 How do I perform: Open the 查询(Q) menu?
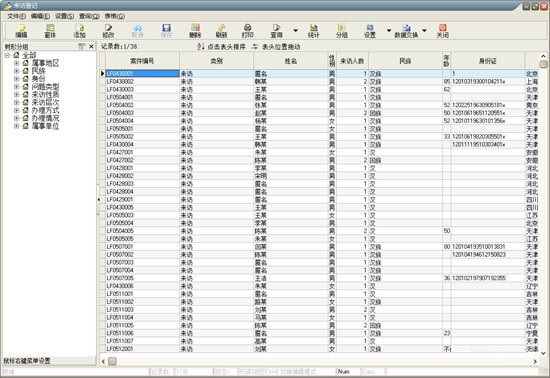click(89, 16)
